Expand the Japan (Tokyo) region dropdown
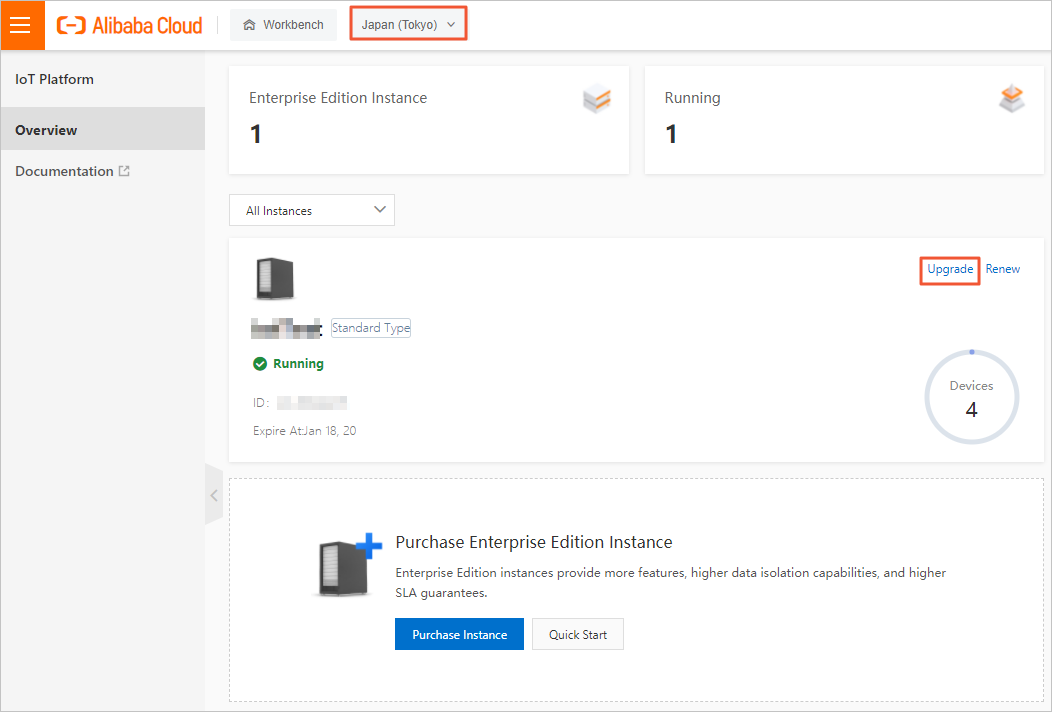The height and width of the screenshot is (712, 1052). tap(408, 25)
